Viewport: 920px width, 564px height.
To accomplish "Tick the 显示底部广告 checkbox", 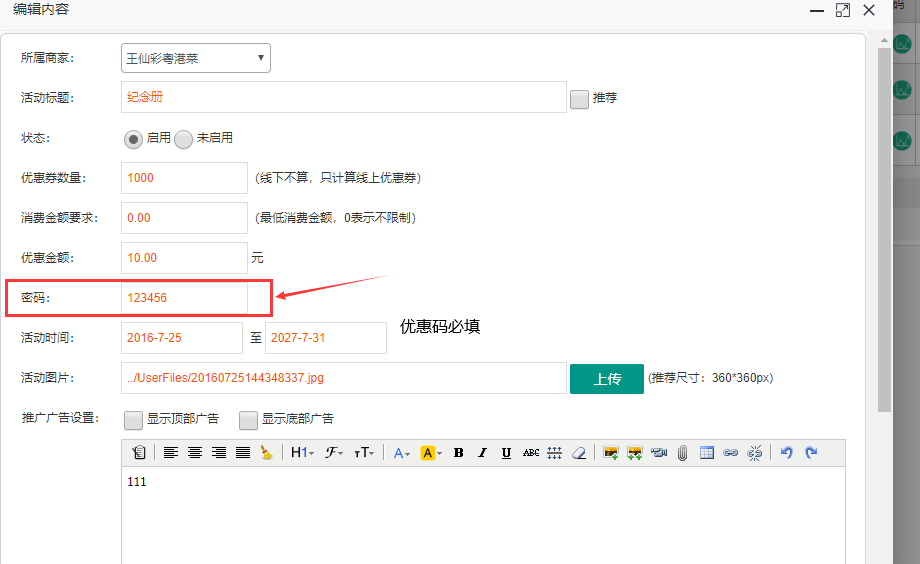I will pyautogui.click(x=248, y=419).
